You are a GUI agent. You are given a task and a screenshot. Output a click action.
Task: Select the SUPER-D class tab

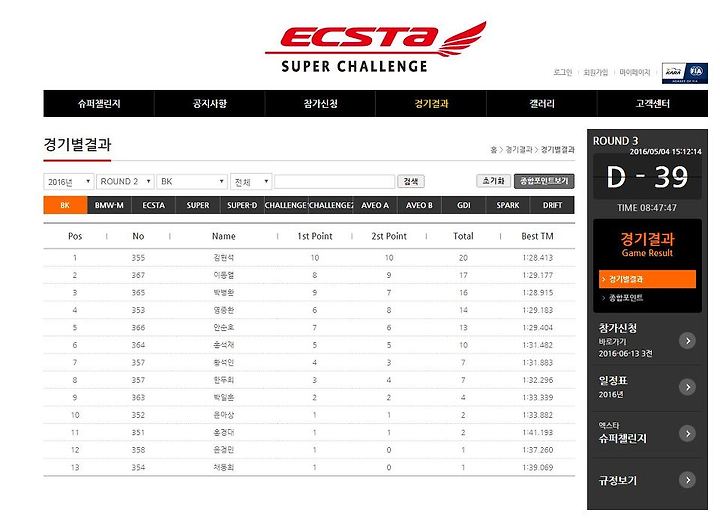[x=242, y=205]
